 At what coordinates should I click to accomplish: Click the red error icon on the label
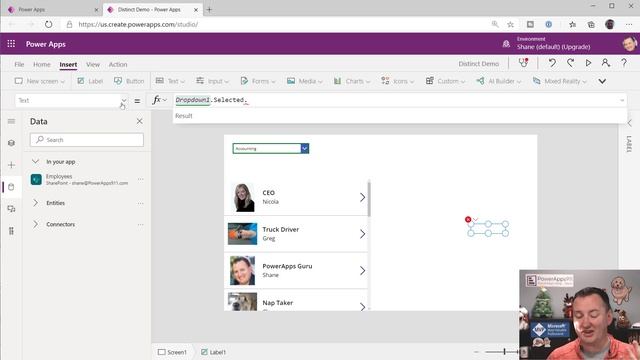tap(468, 219)
